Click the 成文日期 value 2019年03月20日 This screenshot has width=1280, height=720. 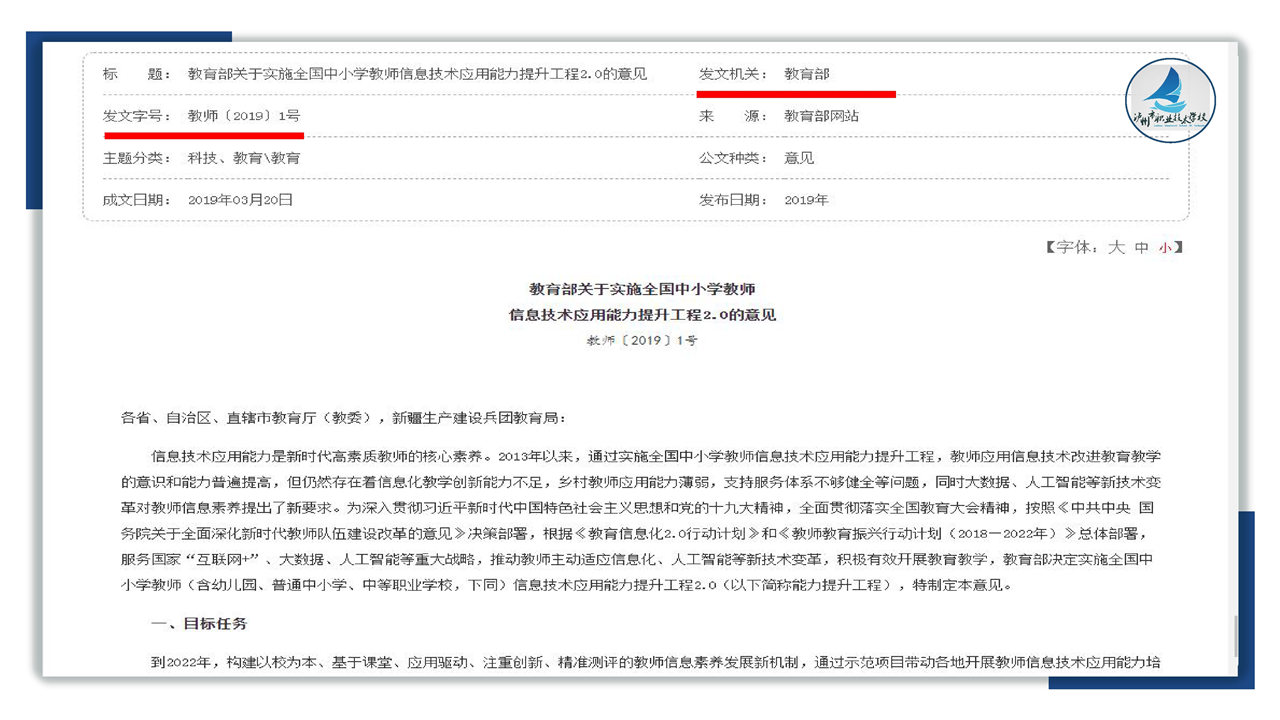[x=240, y=200]
